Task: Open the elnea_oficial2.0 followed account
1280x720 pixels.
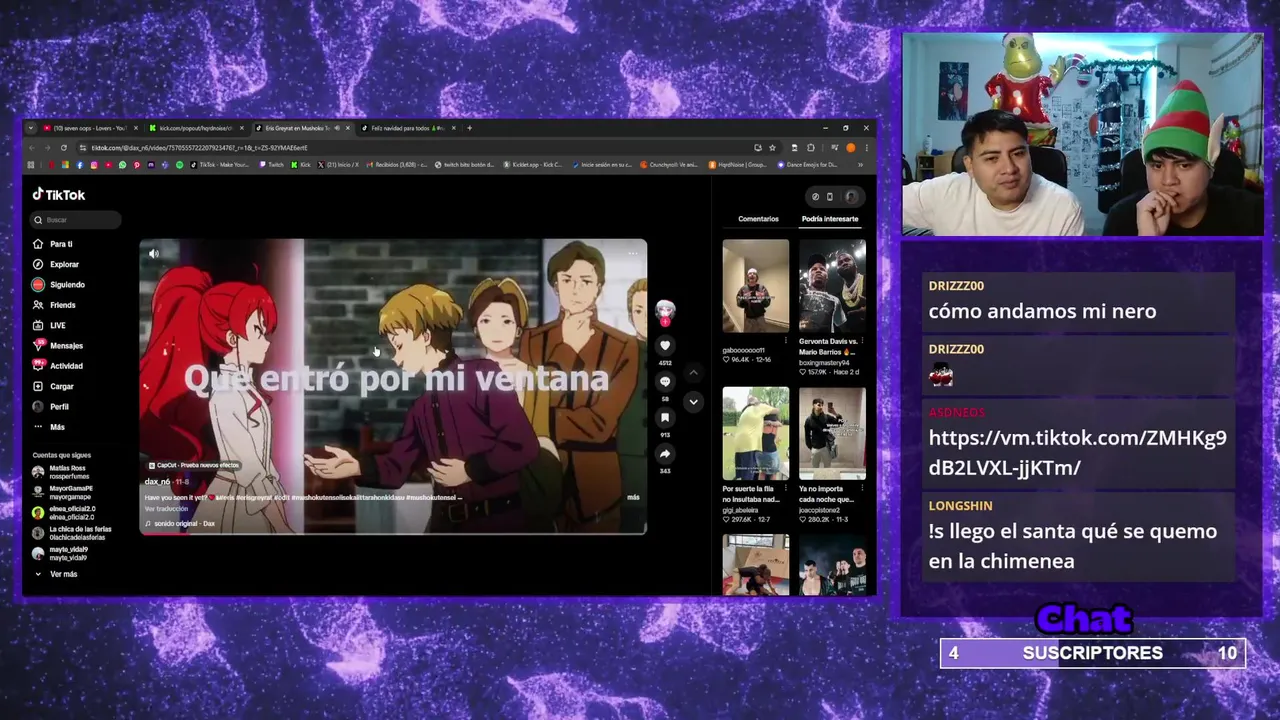Action: (x=63, y=513)
